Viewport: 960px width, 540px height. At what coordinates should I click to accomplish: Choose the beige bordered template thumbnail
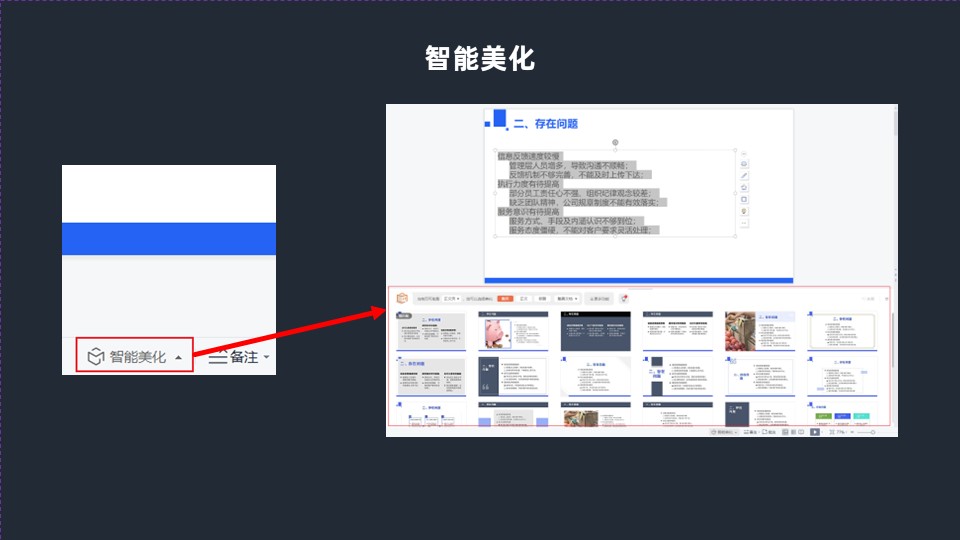coord(842,331)
